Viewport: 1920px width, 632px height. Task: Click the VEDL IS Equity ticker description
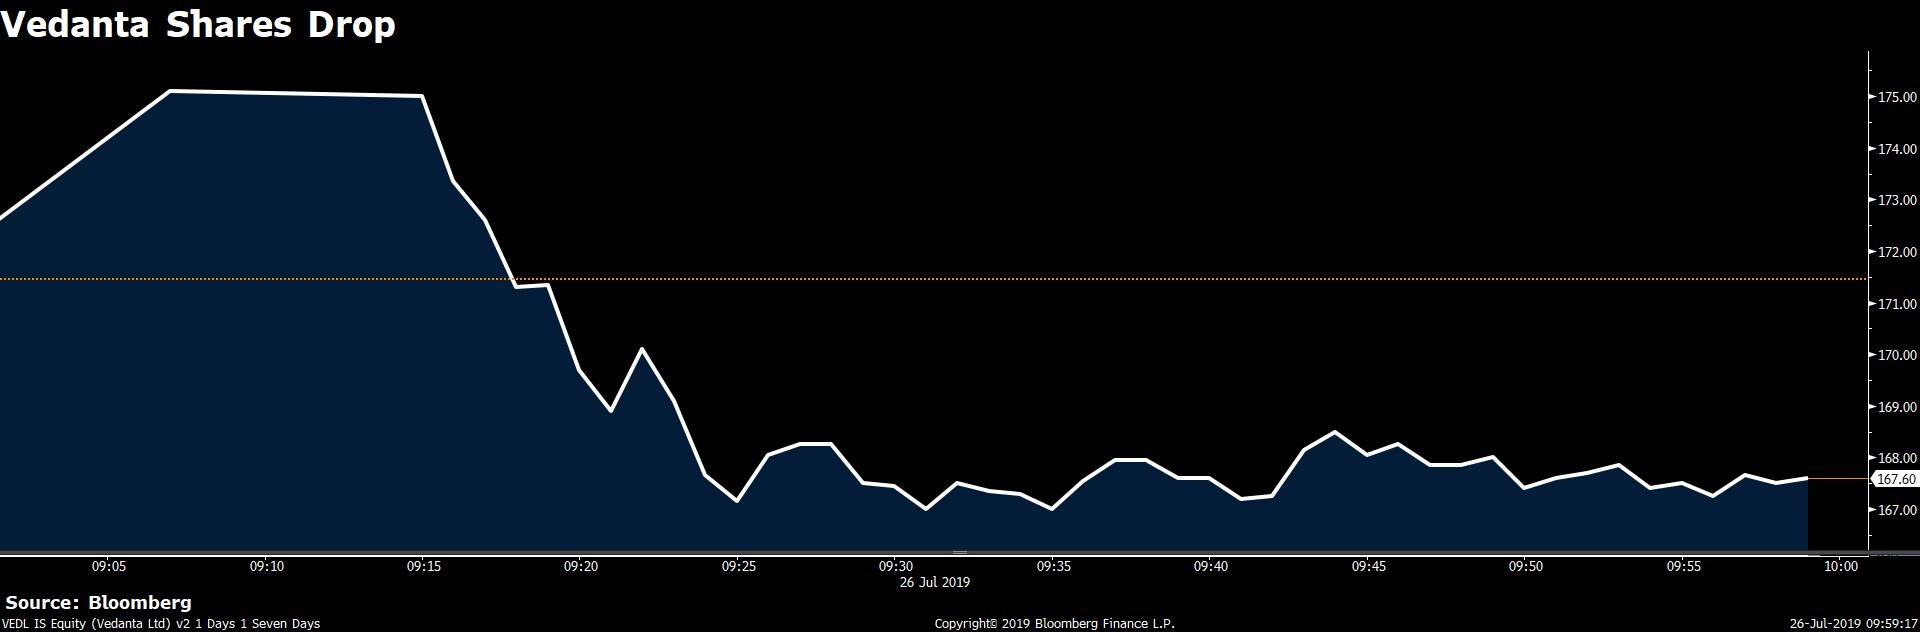[161, 624]
